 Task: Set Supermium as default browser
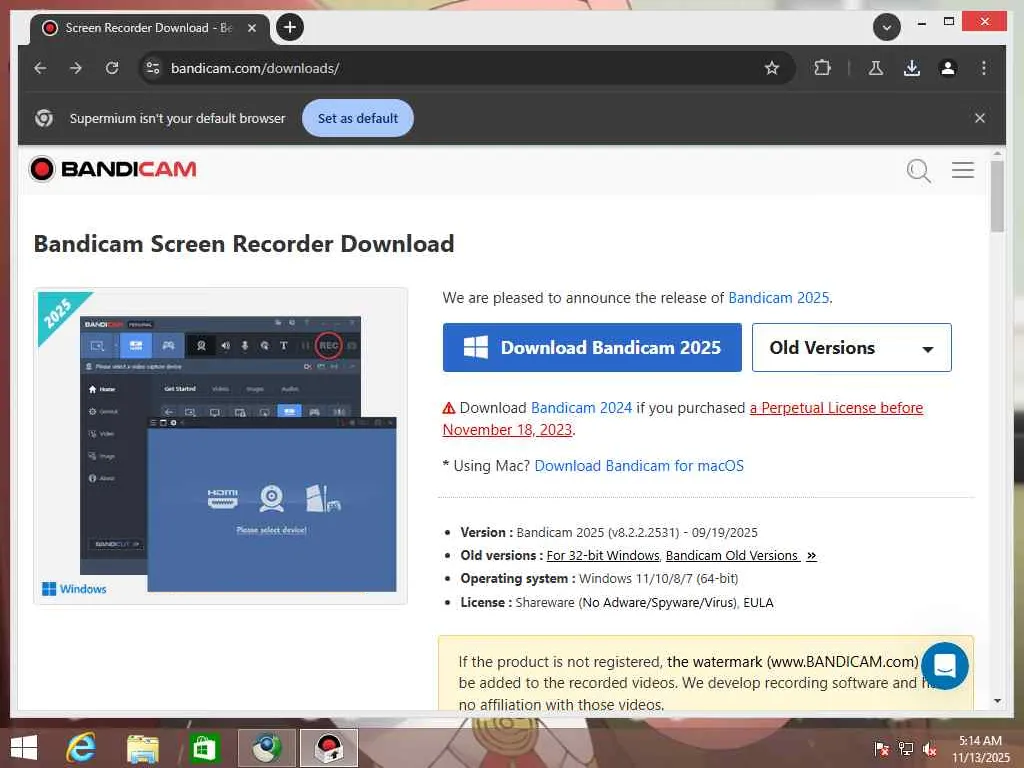coord(358,118)
